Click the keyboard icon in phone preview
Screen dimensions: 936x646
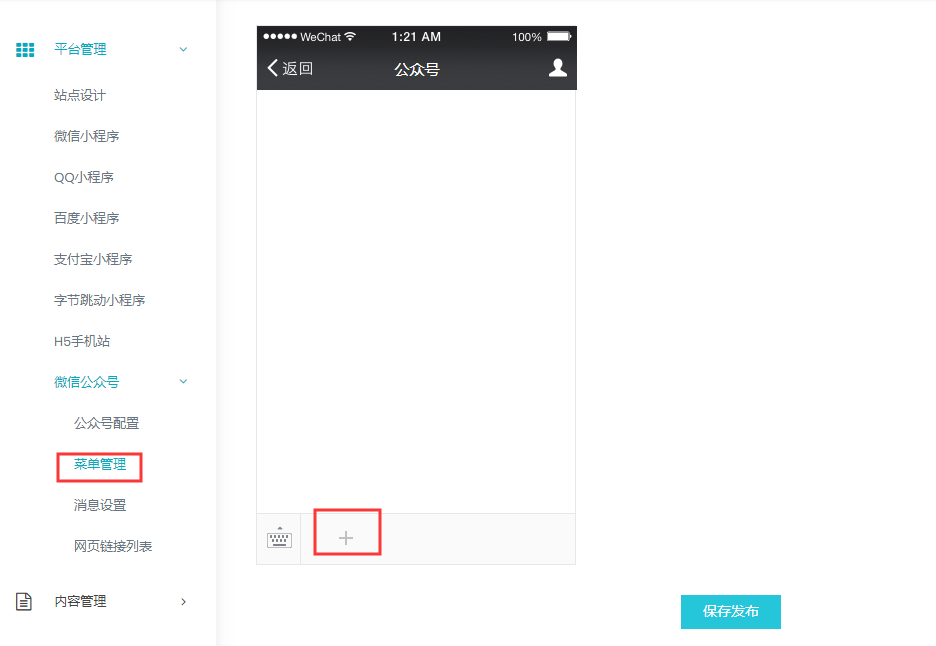pyautogui.click(x=279, y=538)
